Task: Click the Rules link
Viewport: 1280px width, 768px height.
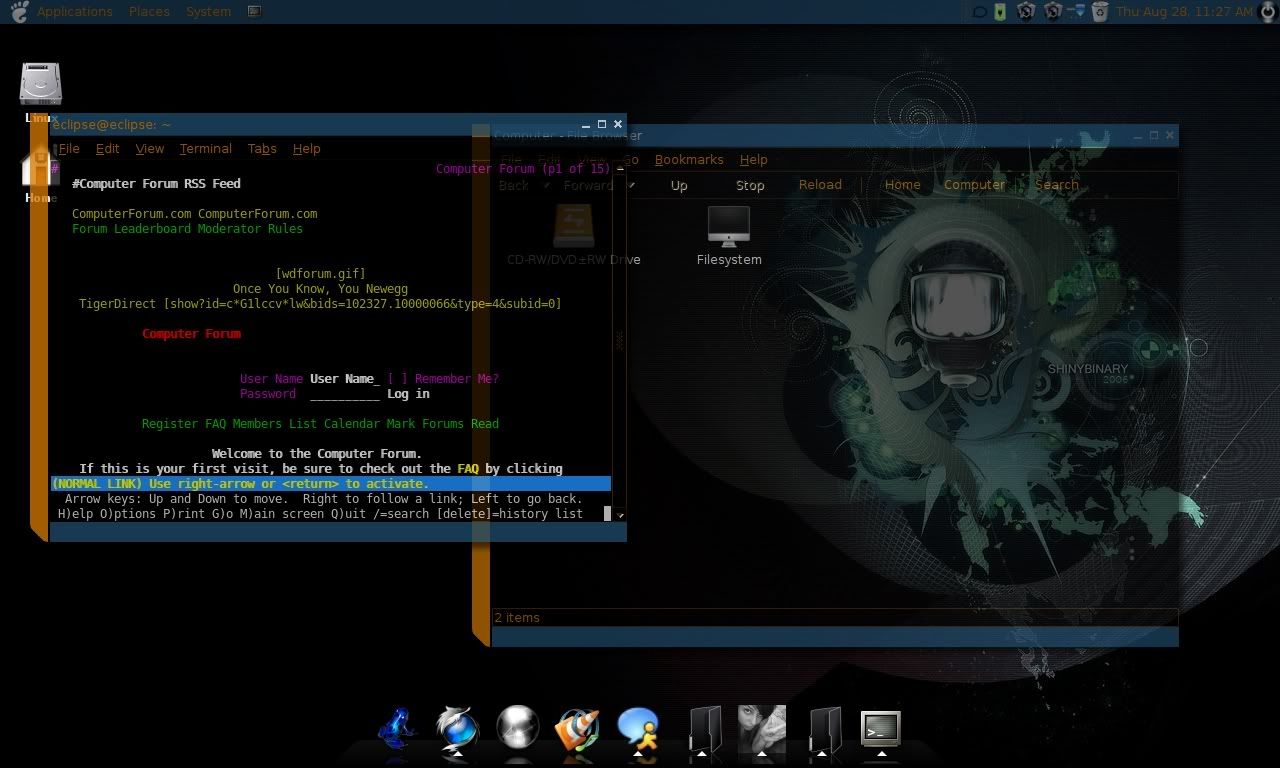Action: [x=285, y=229]
